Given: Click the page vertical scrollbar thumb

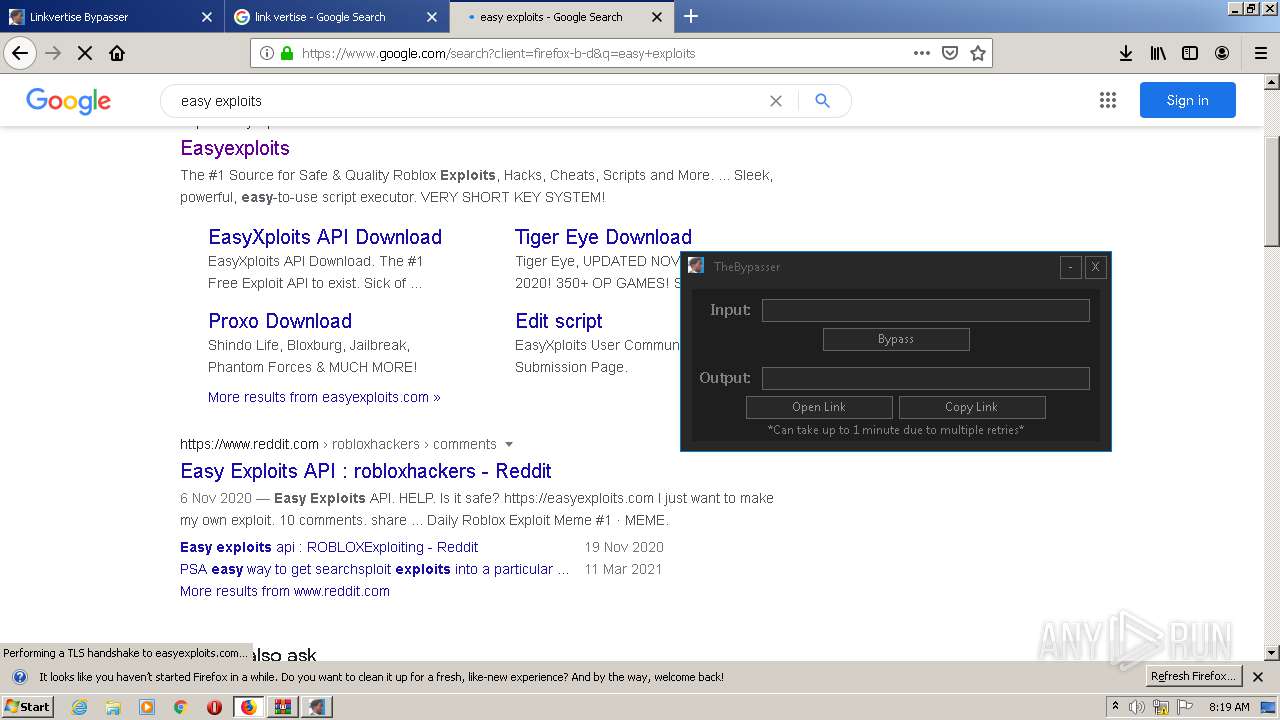Looking at the screenshot, I should [1272, 190].
